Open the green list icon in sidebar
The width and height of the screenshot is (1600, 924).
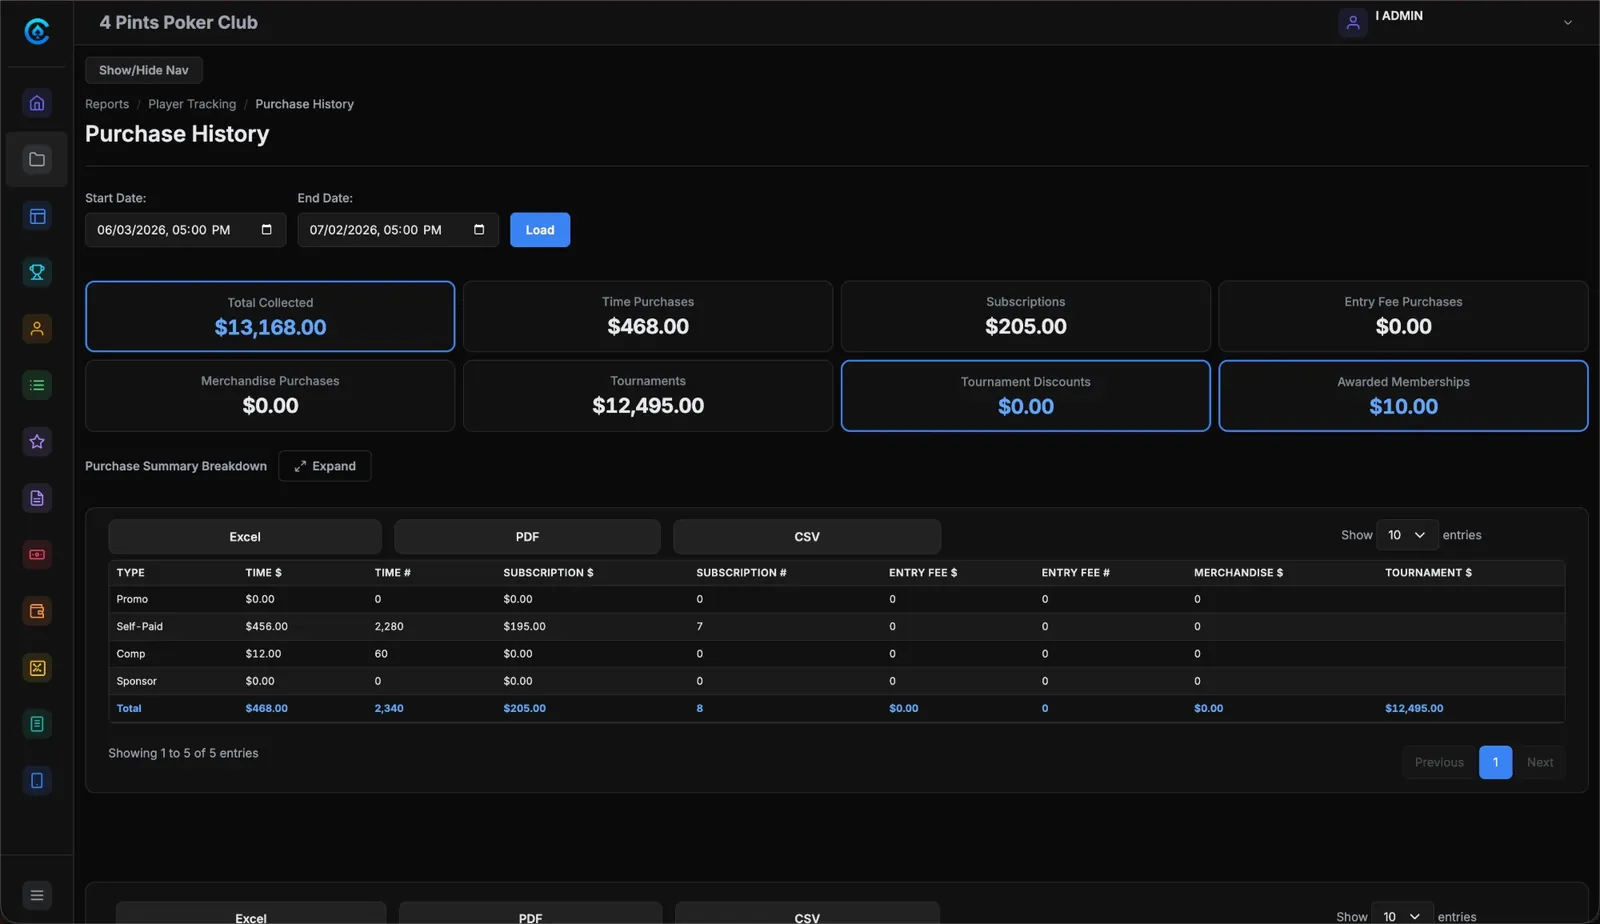(x=37, y=385)
